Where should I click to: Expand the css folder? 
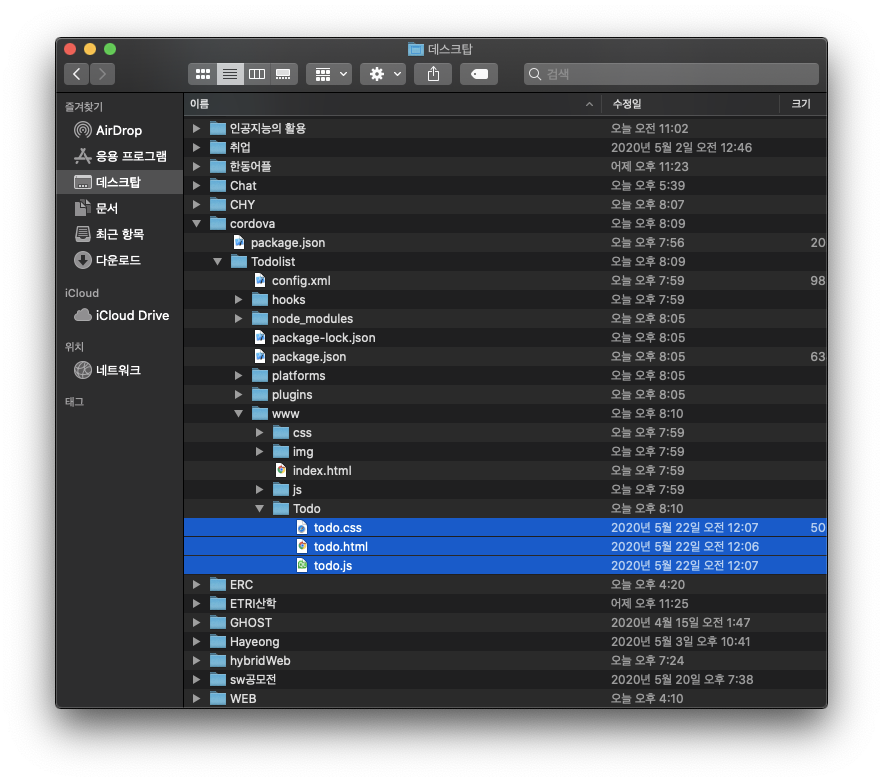[259, 432]
